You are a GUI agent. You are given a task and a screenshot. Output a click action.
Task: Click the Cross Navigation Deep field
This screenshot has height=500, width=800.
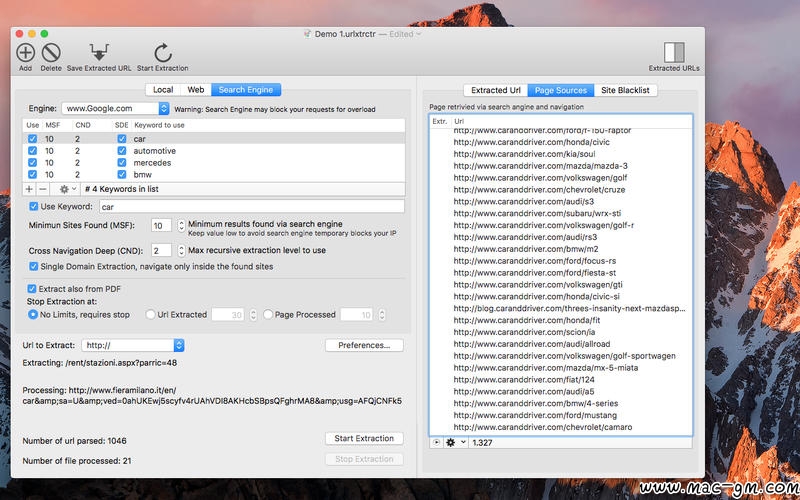point(161,251)
